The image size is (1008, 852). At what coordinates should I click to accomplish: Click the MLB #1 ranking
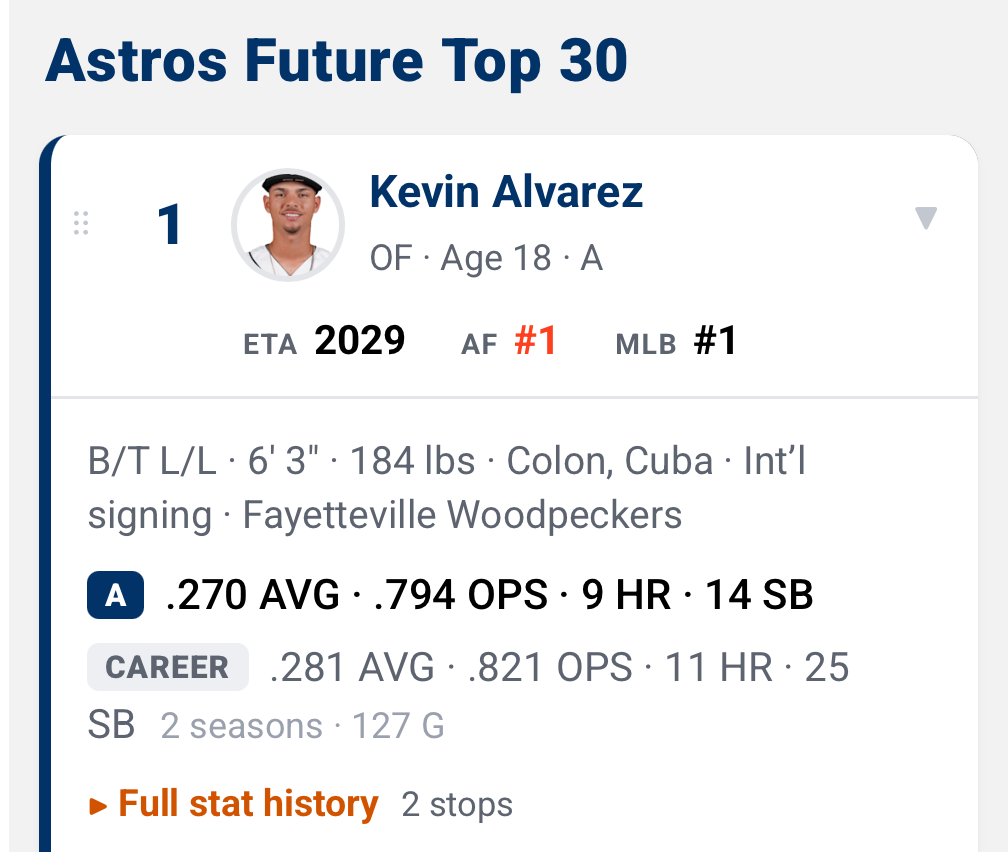point(676,341)
